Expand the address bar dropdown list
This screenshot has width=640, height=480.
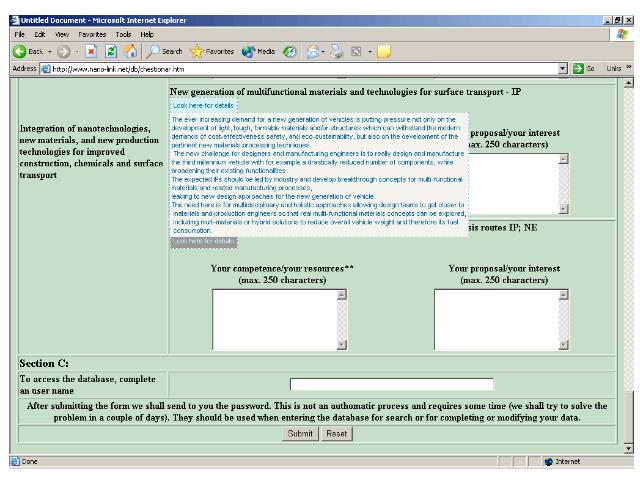point(563,69)
